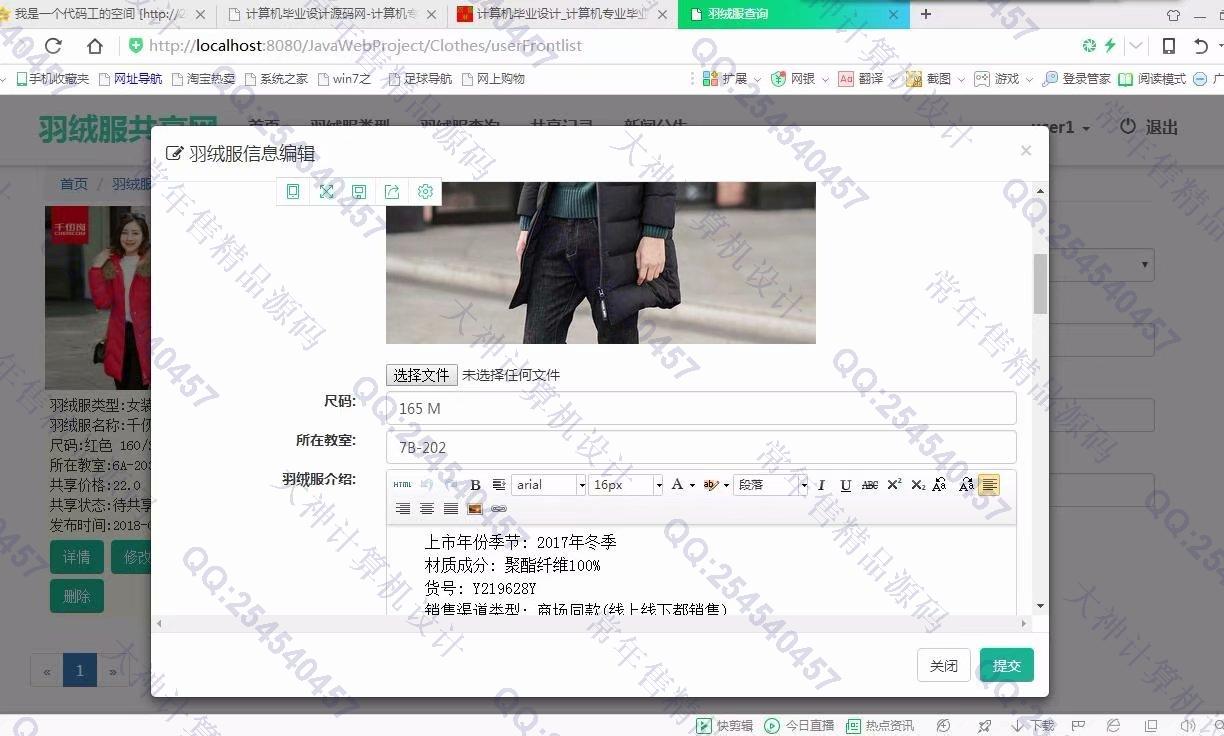The width and height of the screenshot is (1224, 736).
Task: Open 网址导航 bookmark
Action: point(130,79)
